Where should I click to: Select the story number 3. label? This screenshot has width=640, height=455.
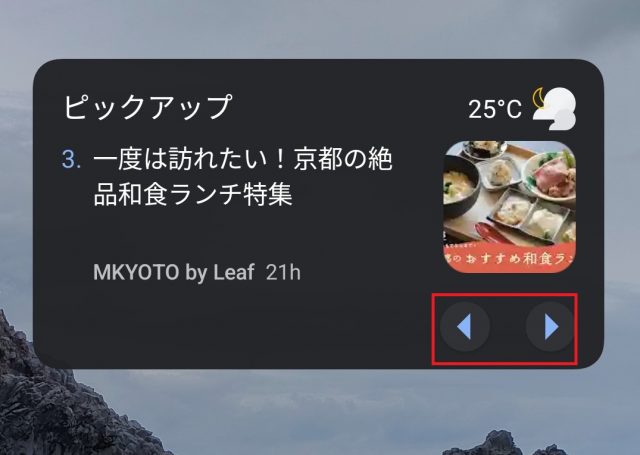71,159
